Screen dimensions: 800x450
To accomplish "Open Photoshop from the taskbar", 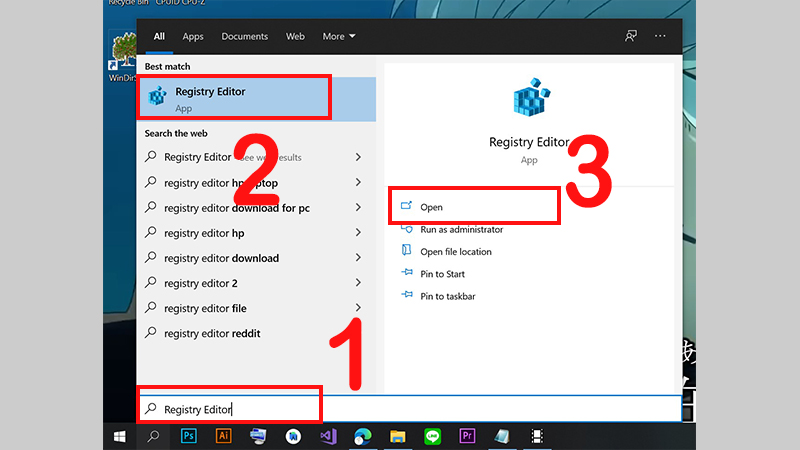I will pos(189,436).
